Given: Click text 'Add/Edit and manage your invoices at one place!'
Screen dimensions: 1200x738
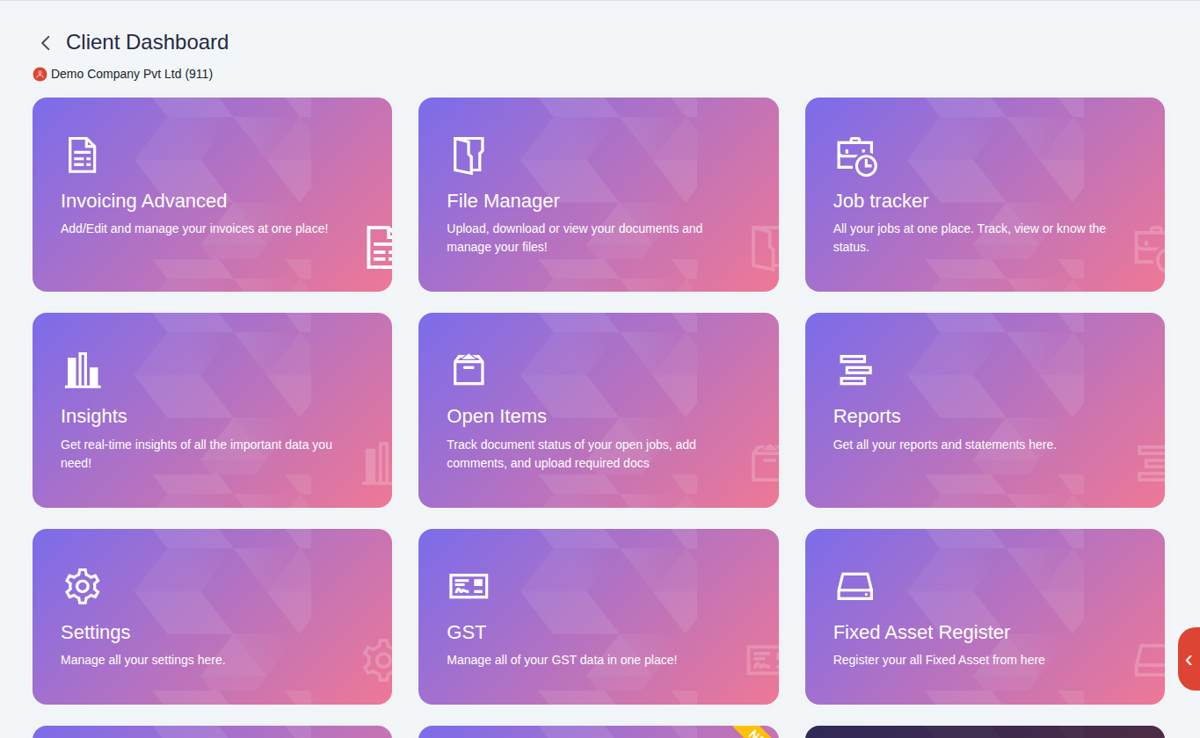Looking at the screenshot, I should pos(194,229).
